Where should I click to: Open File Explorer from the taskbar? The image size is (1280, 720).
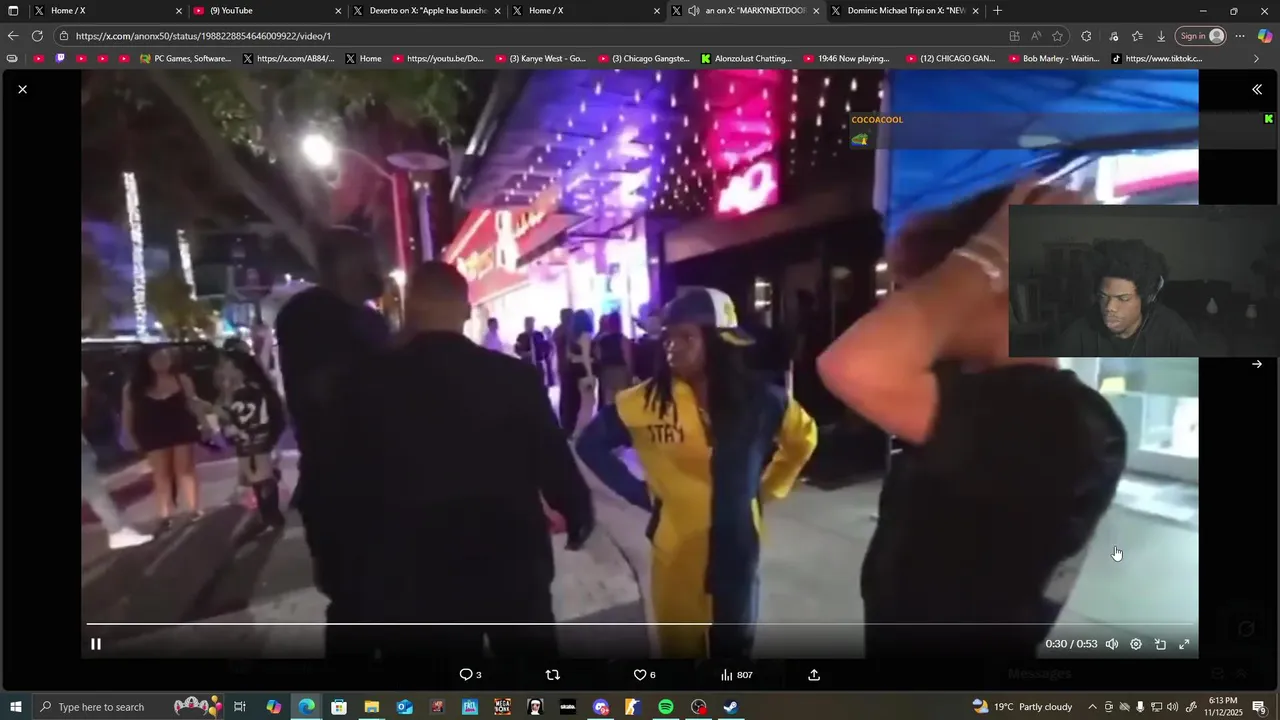tap(371, 707)
